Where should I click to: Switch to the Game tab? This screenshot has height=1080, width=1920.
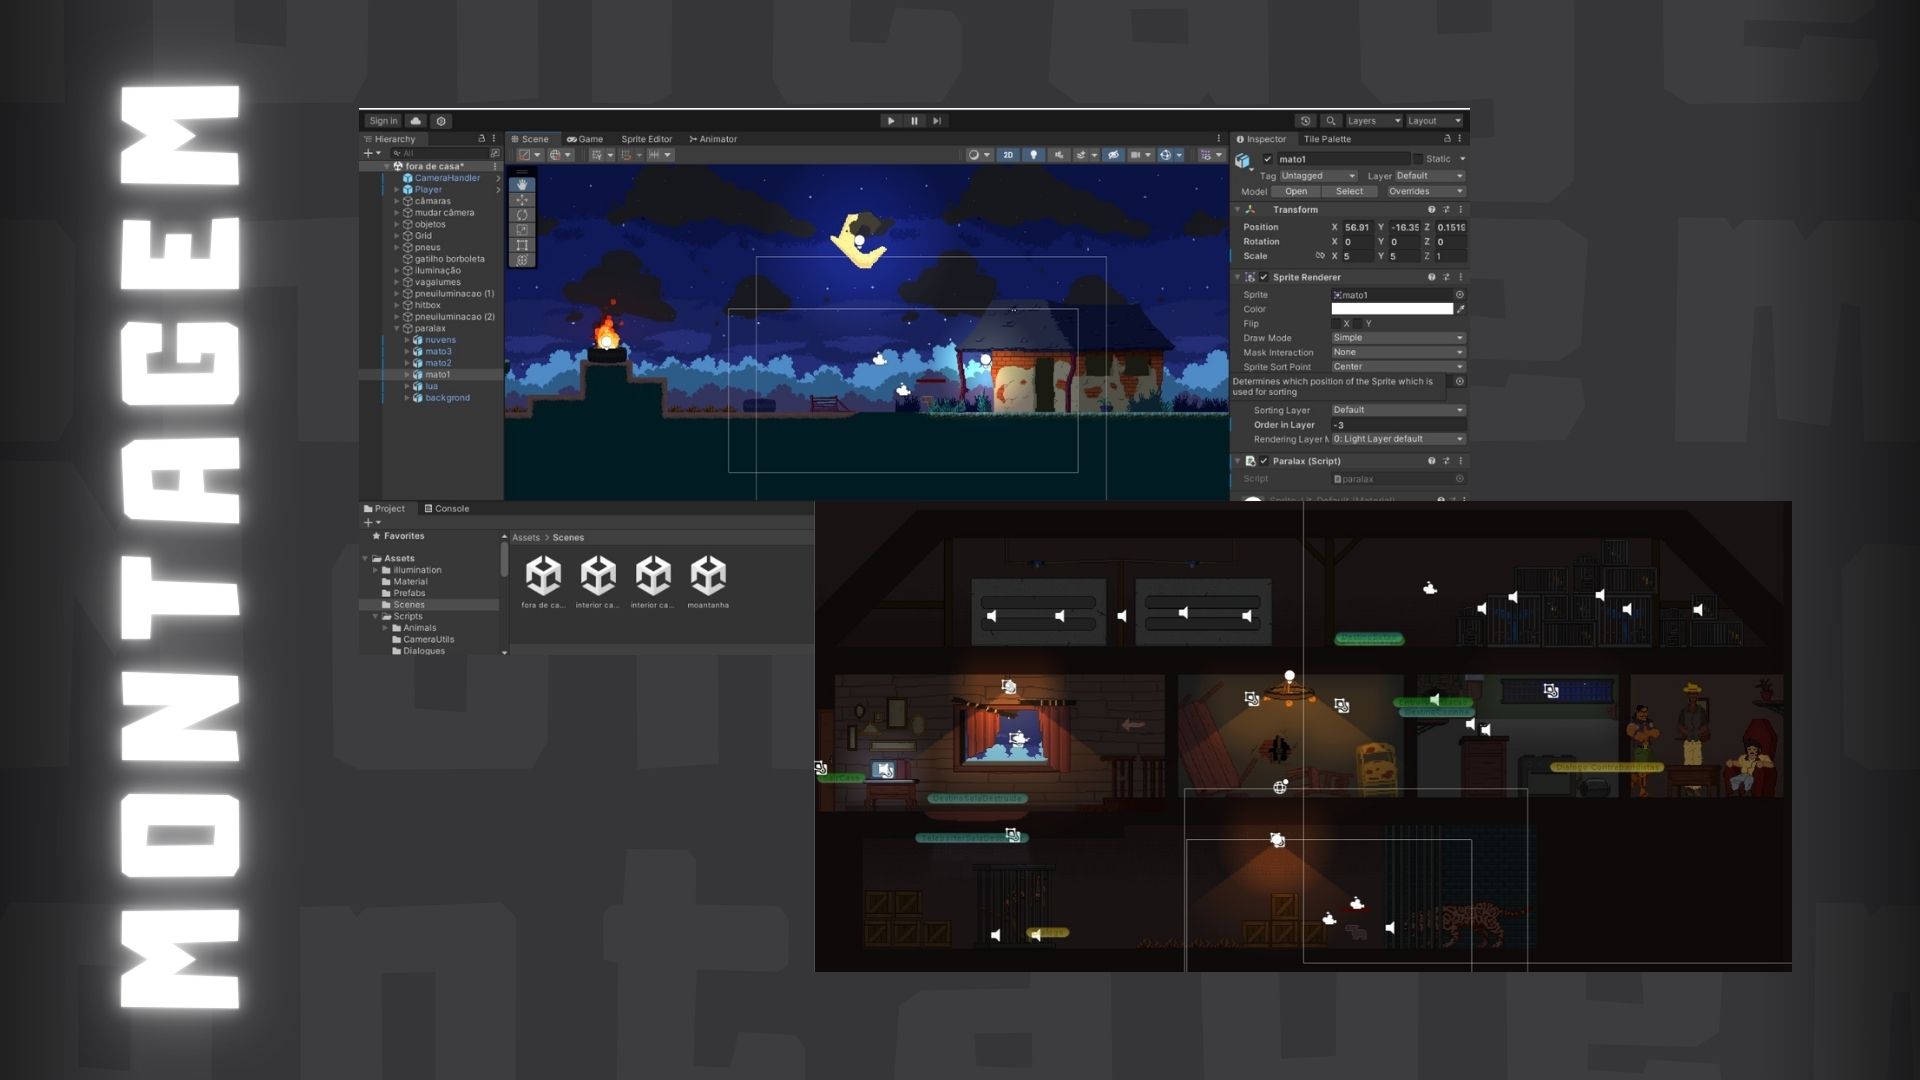coord(585,139)
